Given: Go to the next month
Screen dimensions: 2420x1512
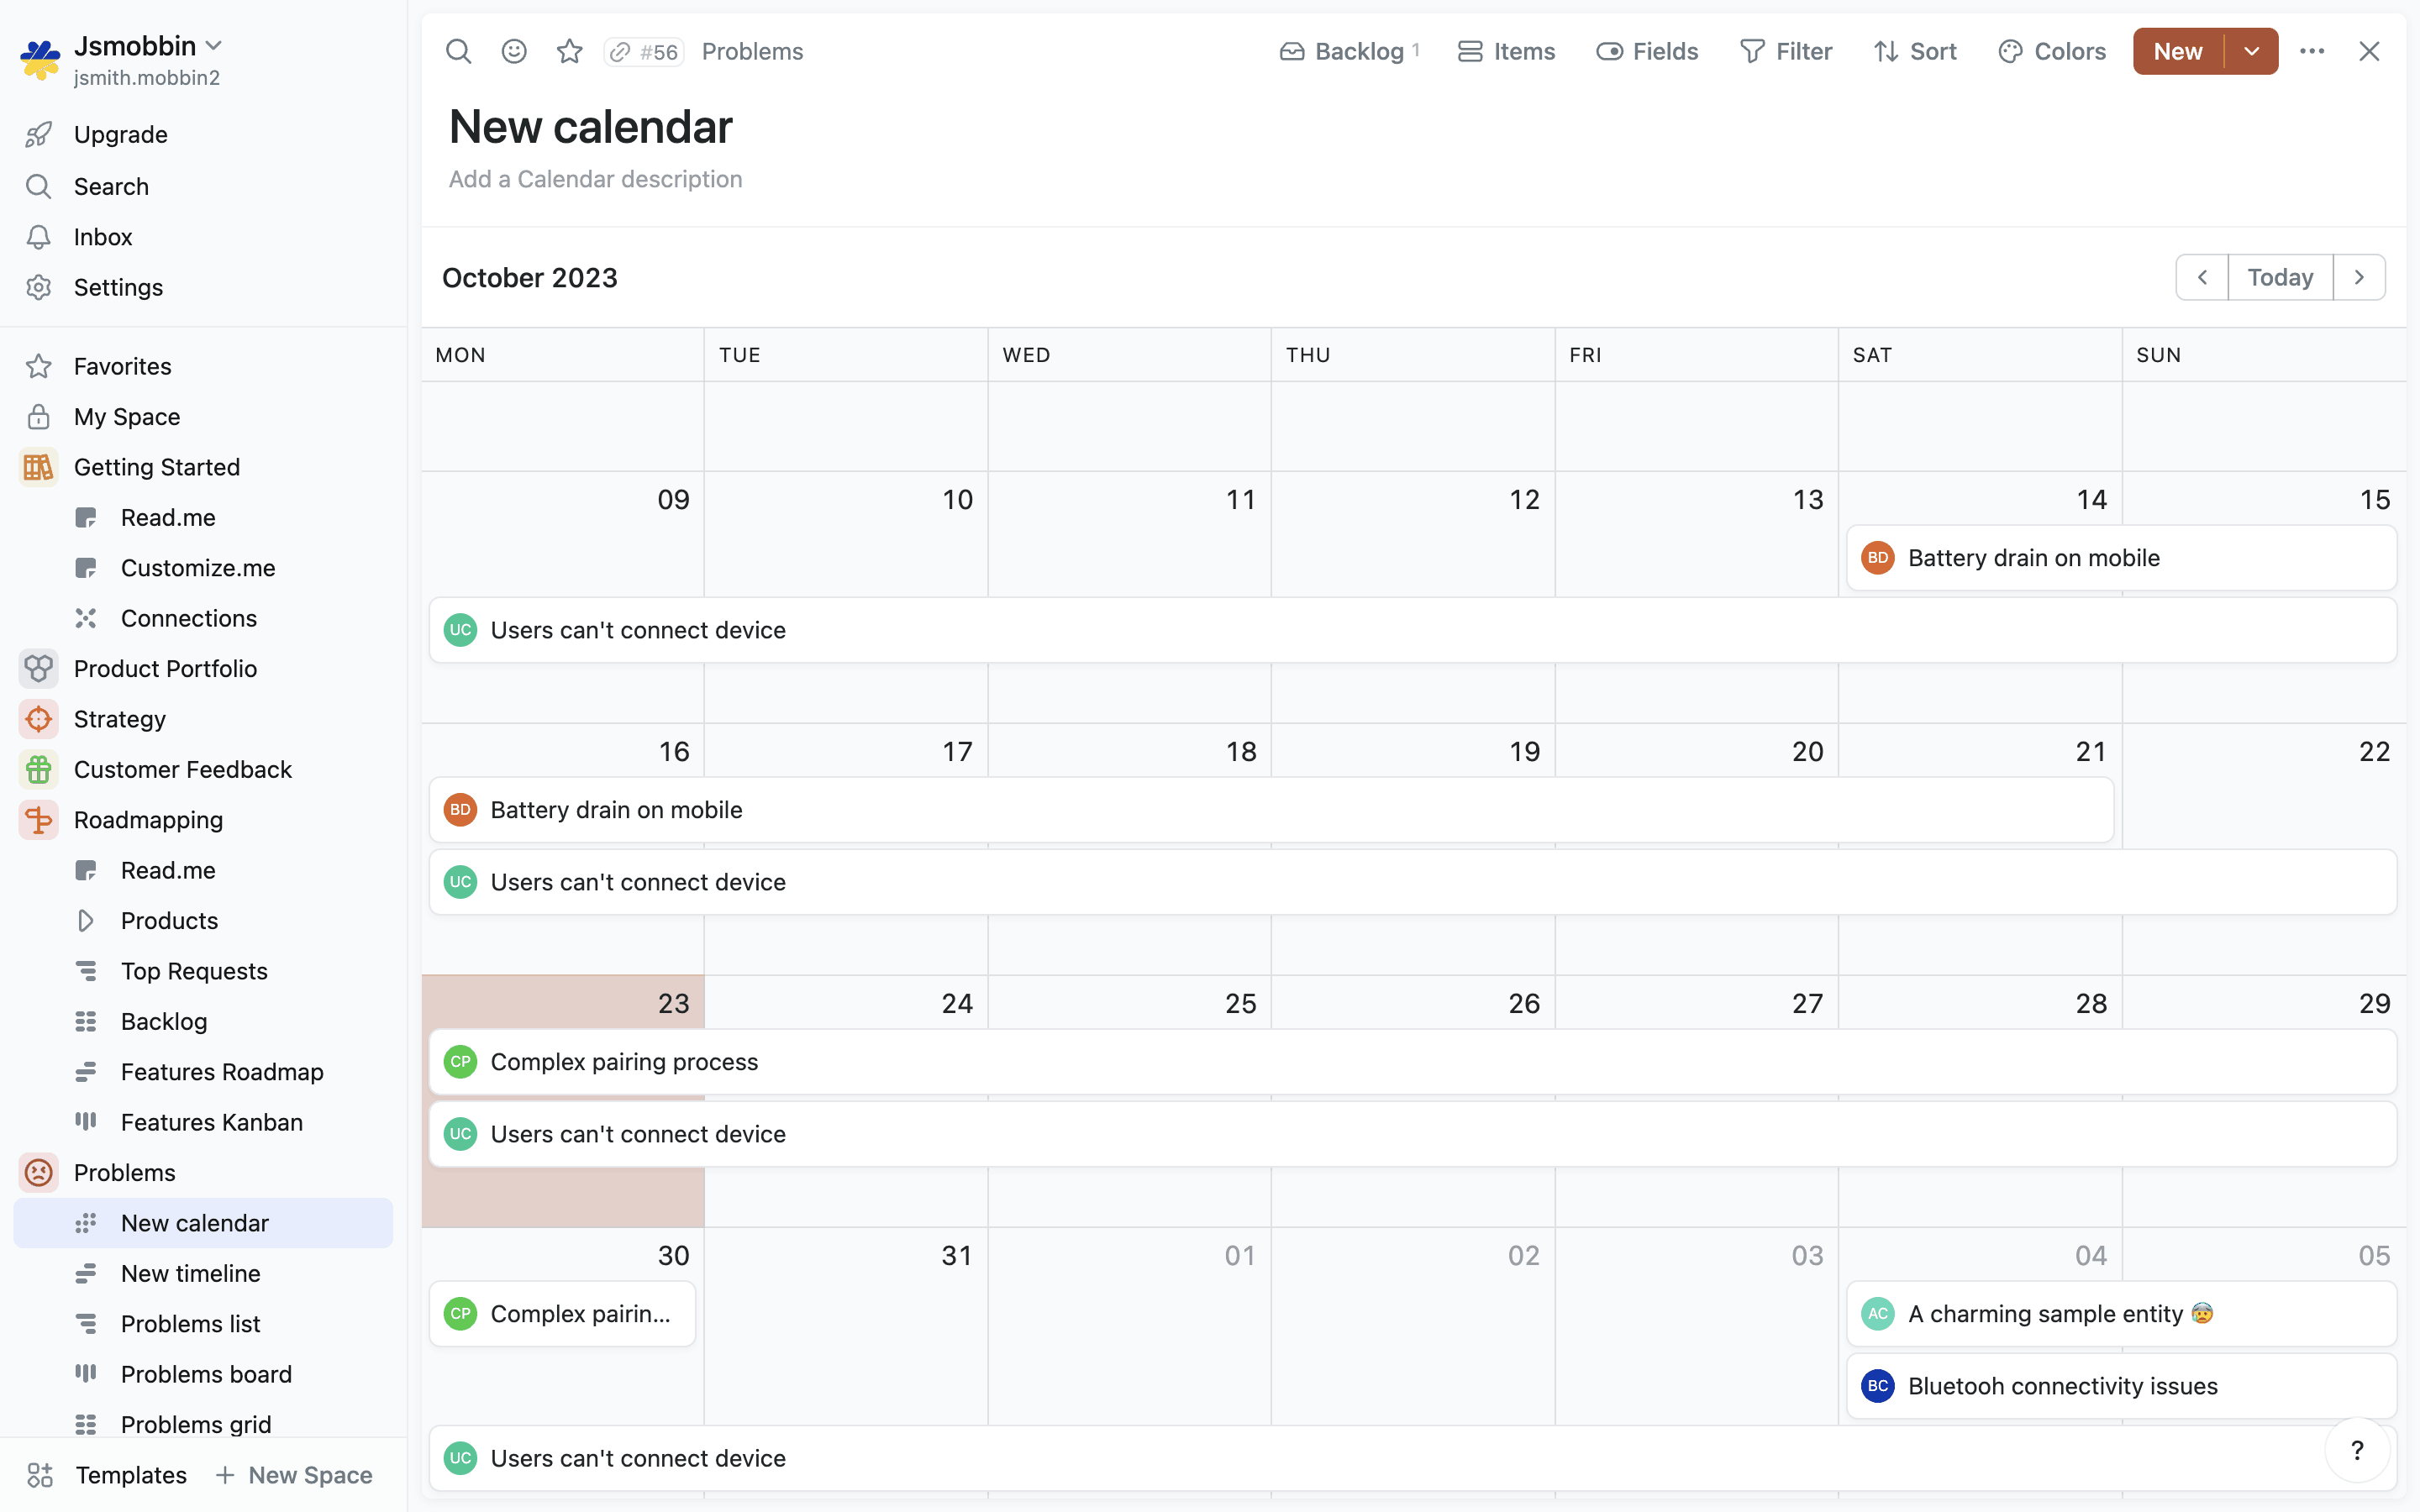Looking at the screenshot, I should (2359, 277).
